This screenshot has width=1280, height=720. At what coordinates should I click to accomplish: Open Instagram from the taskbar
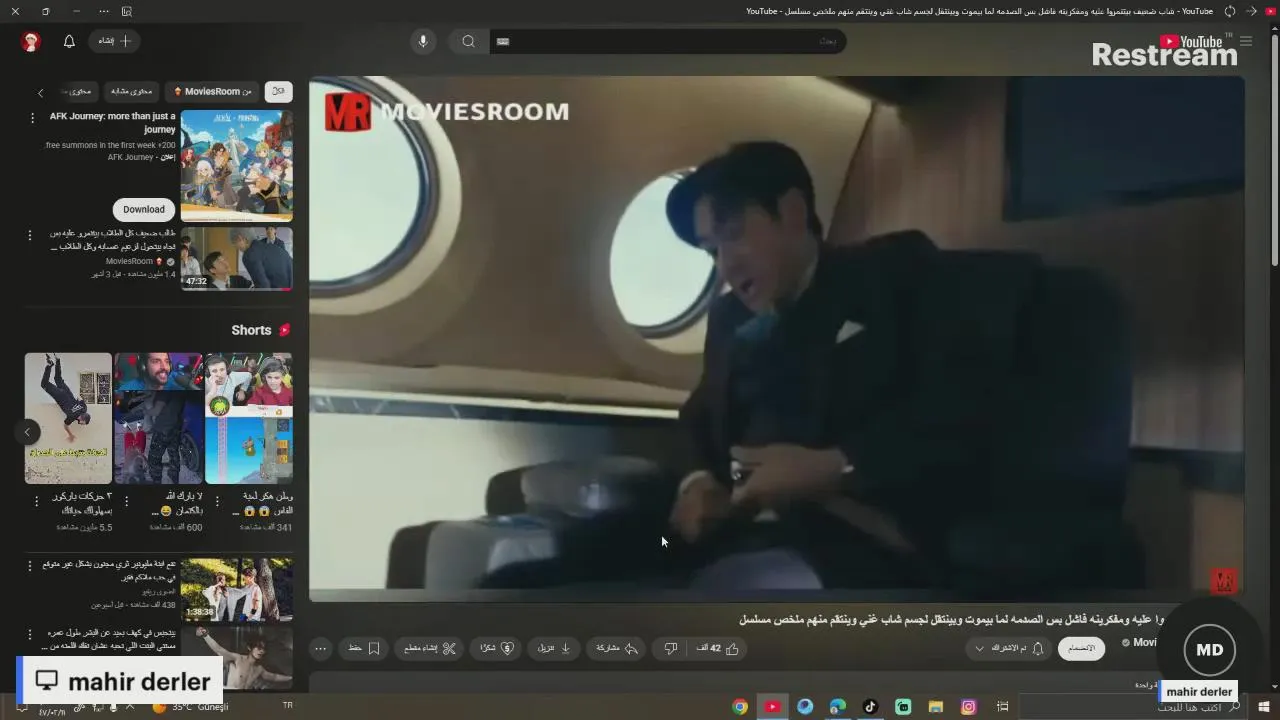(968, 707)
